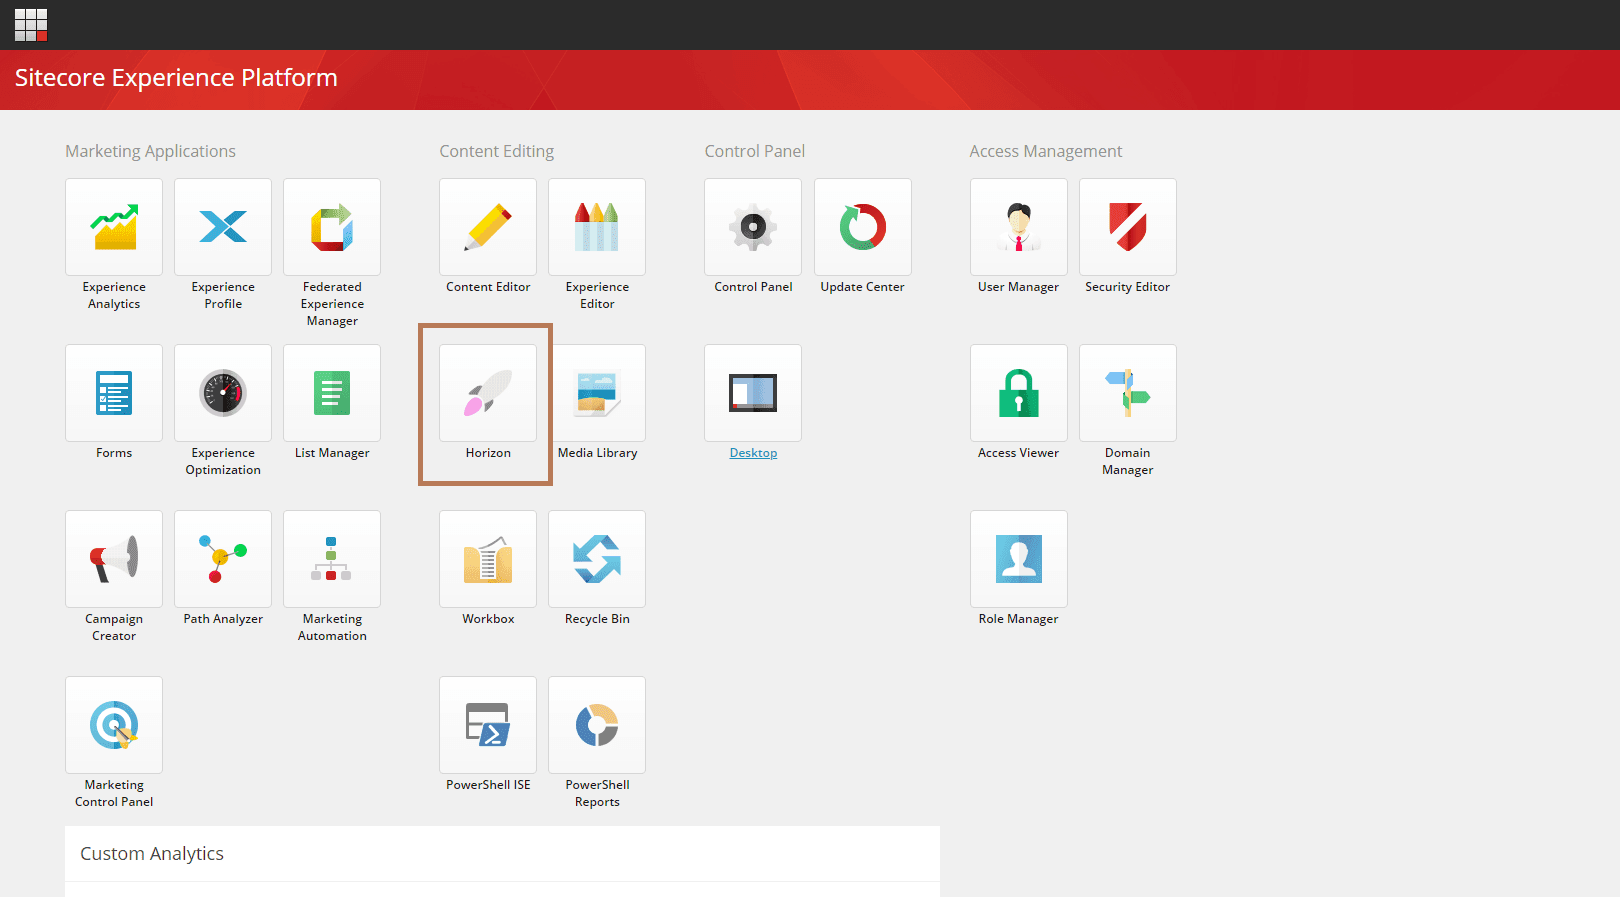This screenshot has width=1620, height=897.
Task: Open the Sitecore Desktop tile
Action: (753, 393)
